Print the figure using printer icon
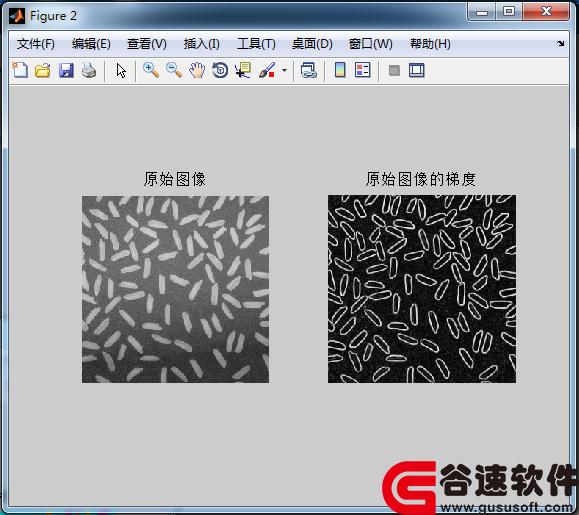This screenshot has width=579, height=515. [89, 70]
